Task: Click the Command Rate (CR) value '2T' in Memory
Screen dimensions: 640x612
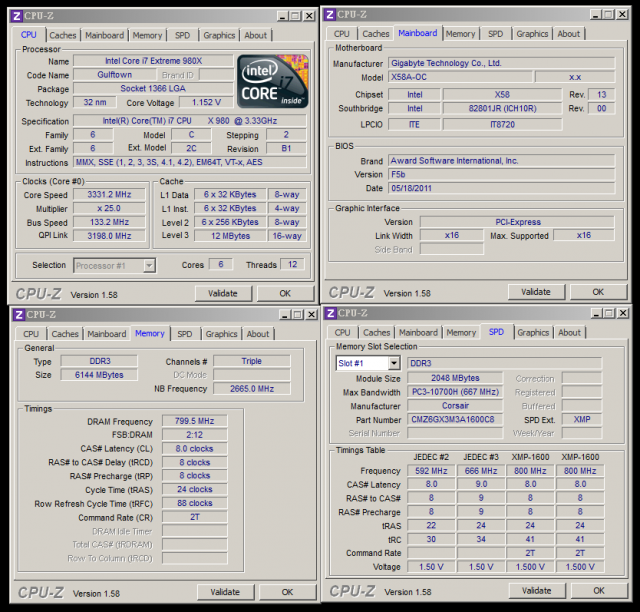Action: click(195, 517)
